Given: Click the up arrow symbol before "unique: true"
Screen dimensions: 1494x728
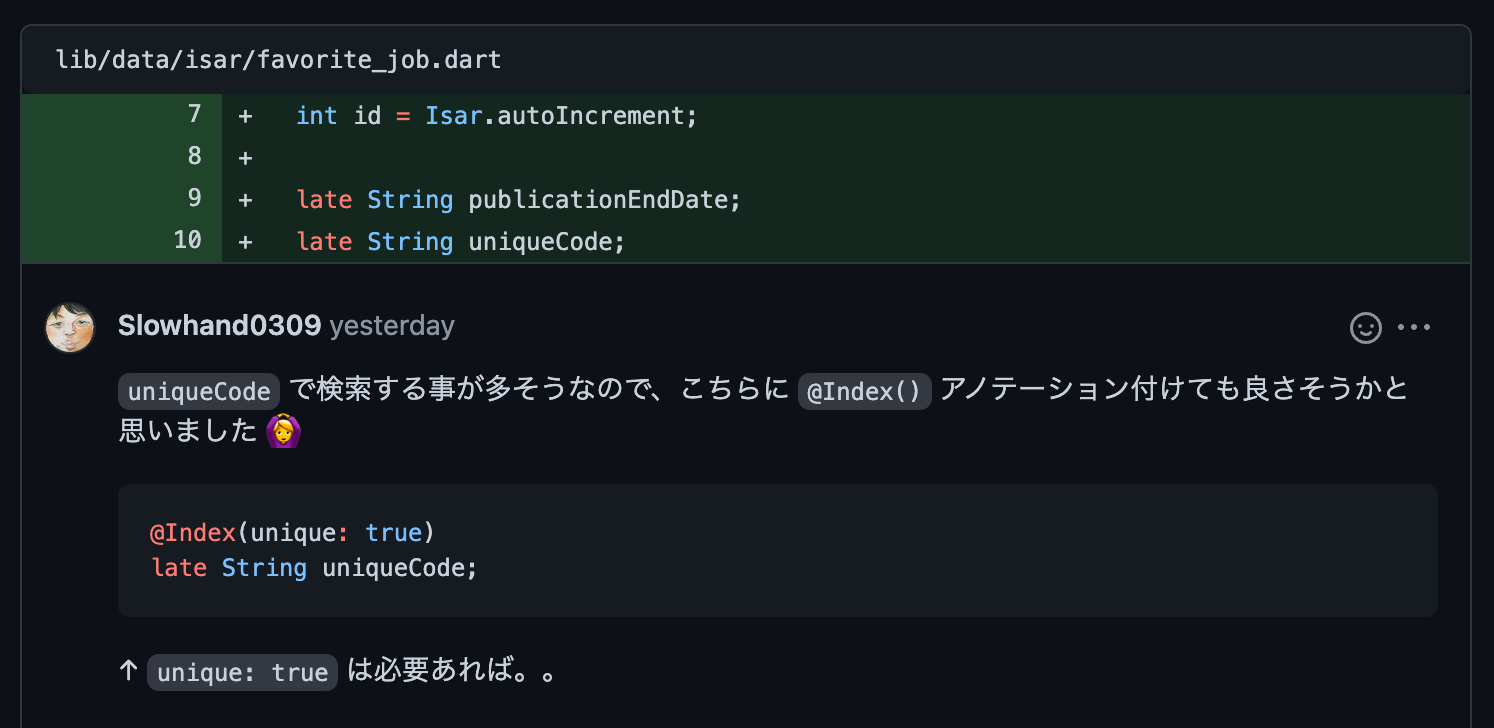Looking at the screenshot, I should [x=128, y=671].
